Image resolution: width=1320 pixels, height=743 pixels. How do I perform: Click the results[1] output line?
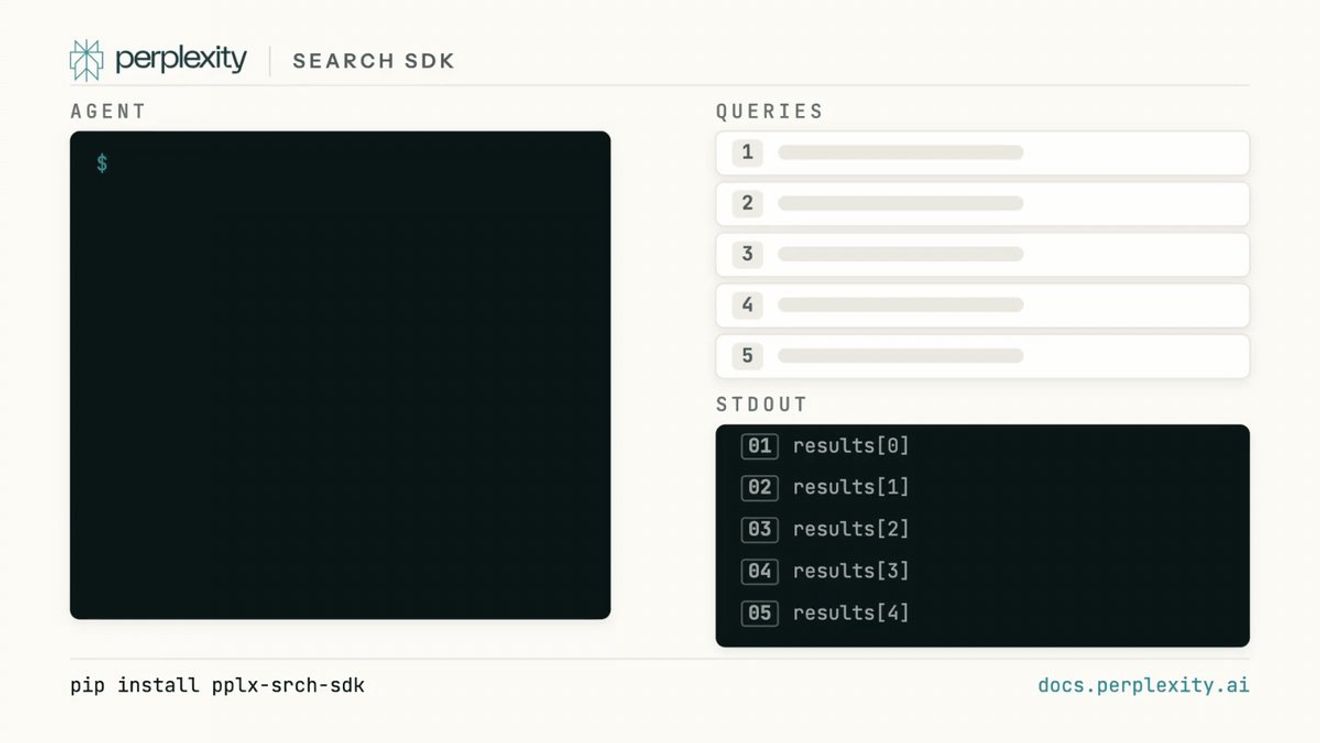click(x=851, y=488)
